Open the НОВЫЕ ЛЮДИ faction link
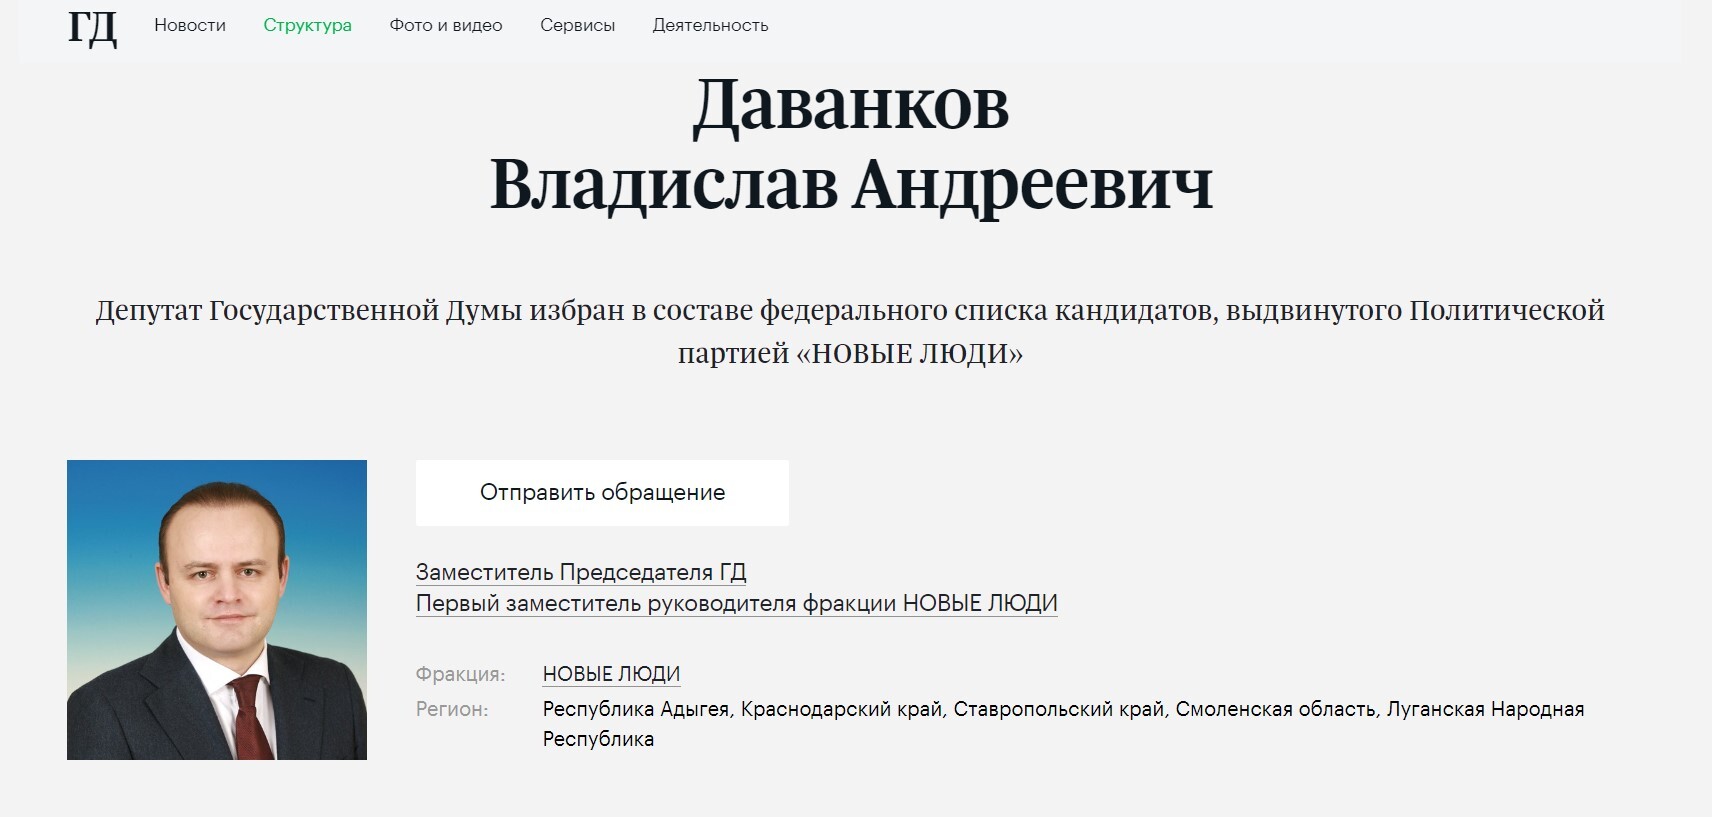The height and width of the screenshot is (817, 1712). [x=611, y=674]
